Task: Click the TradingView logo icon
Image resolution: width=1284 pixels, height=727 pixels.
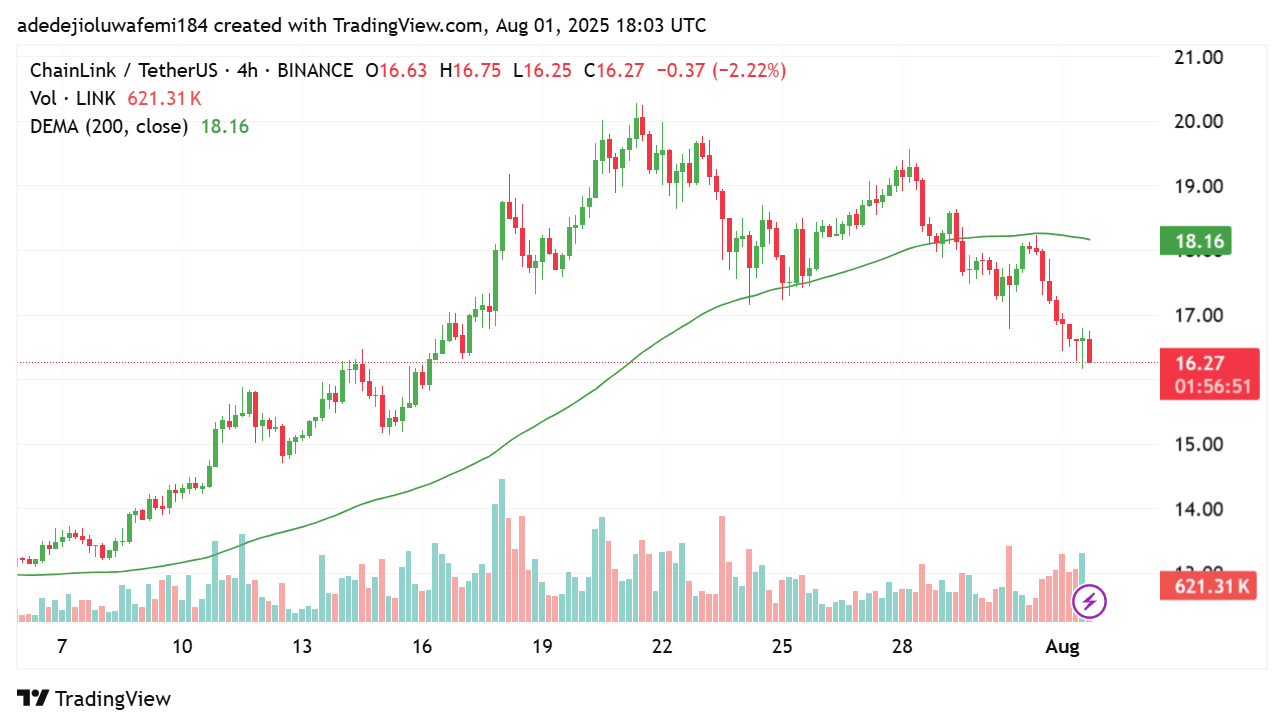Action: [33, 698]
